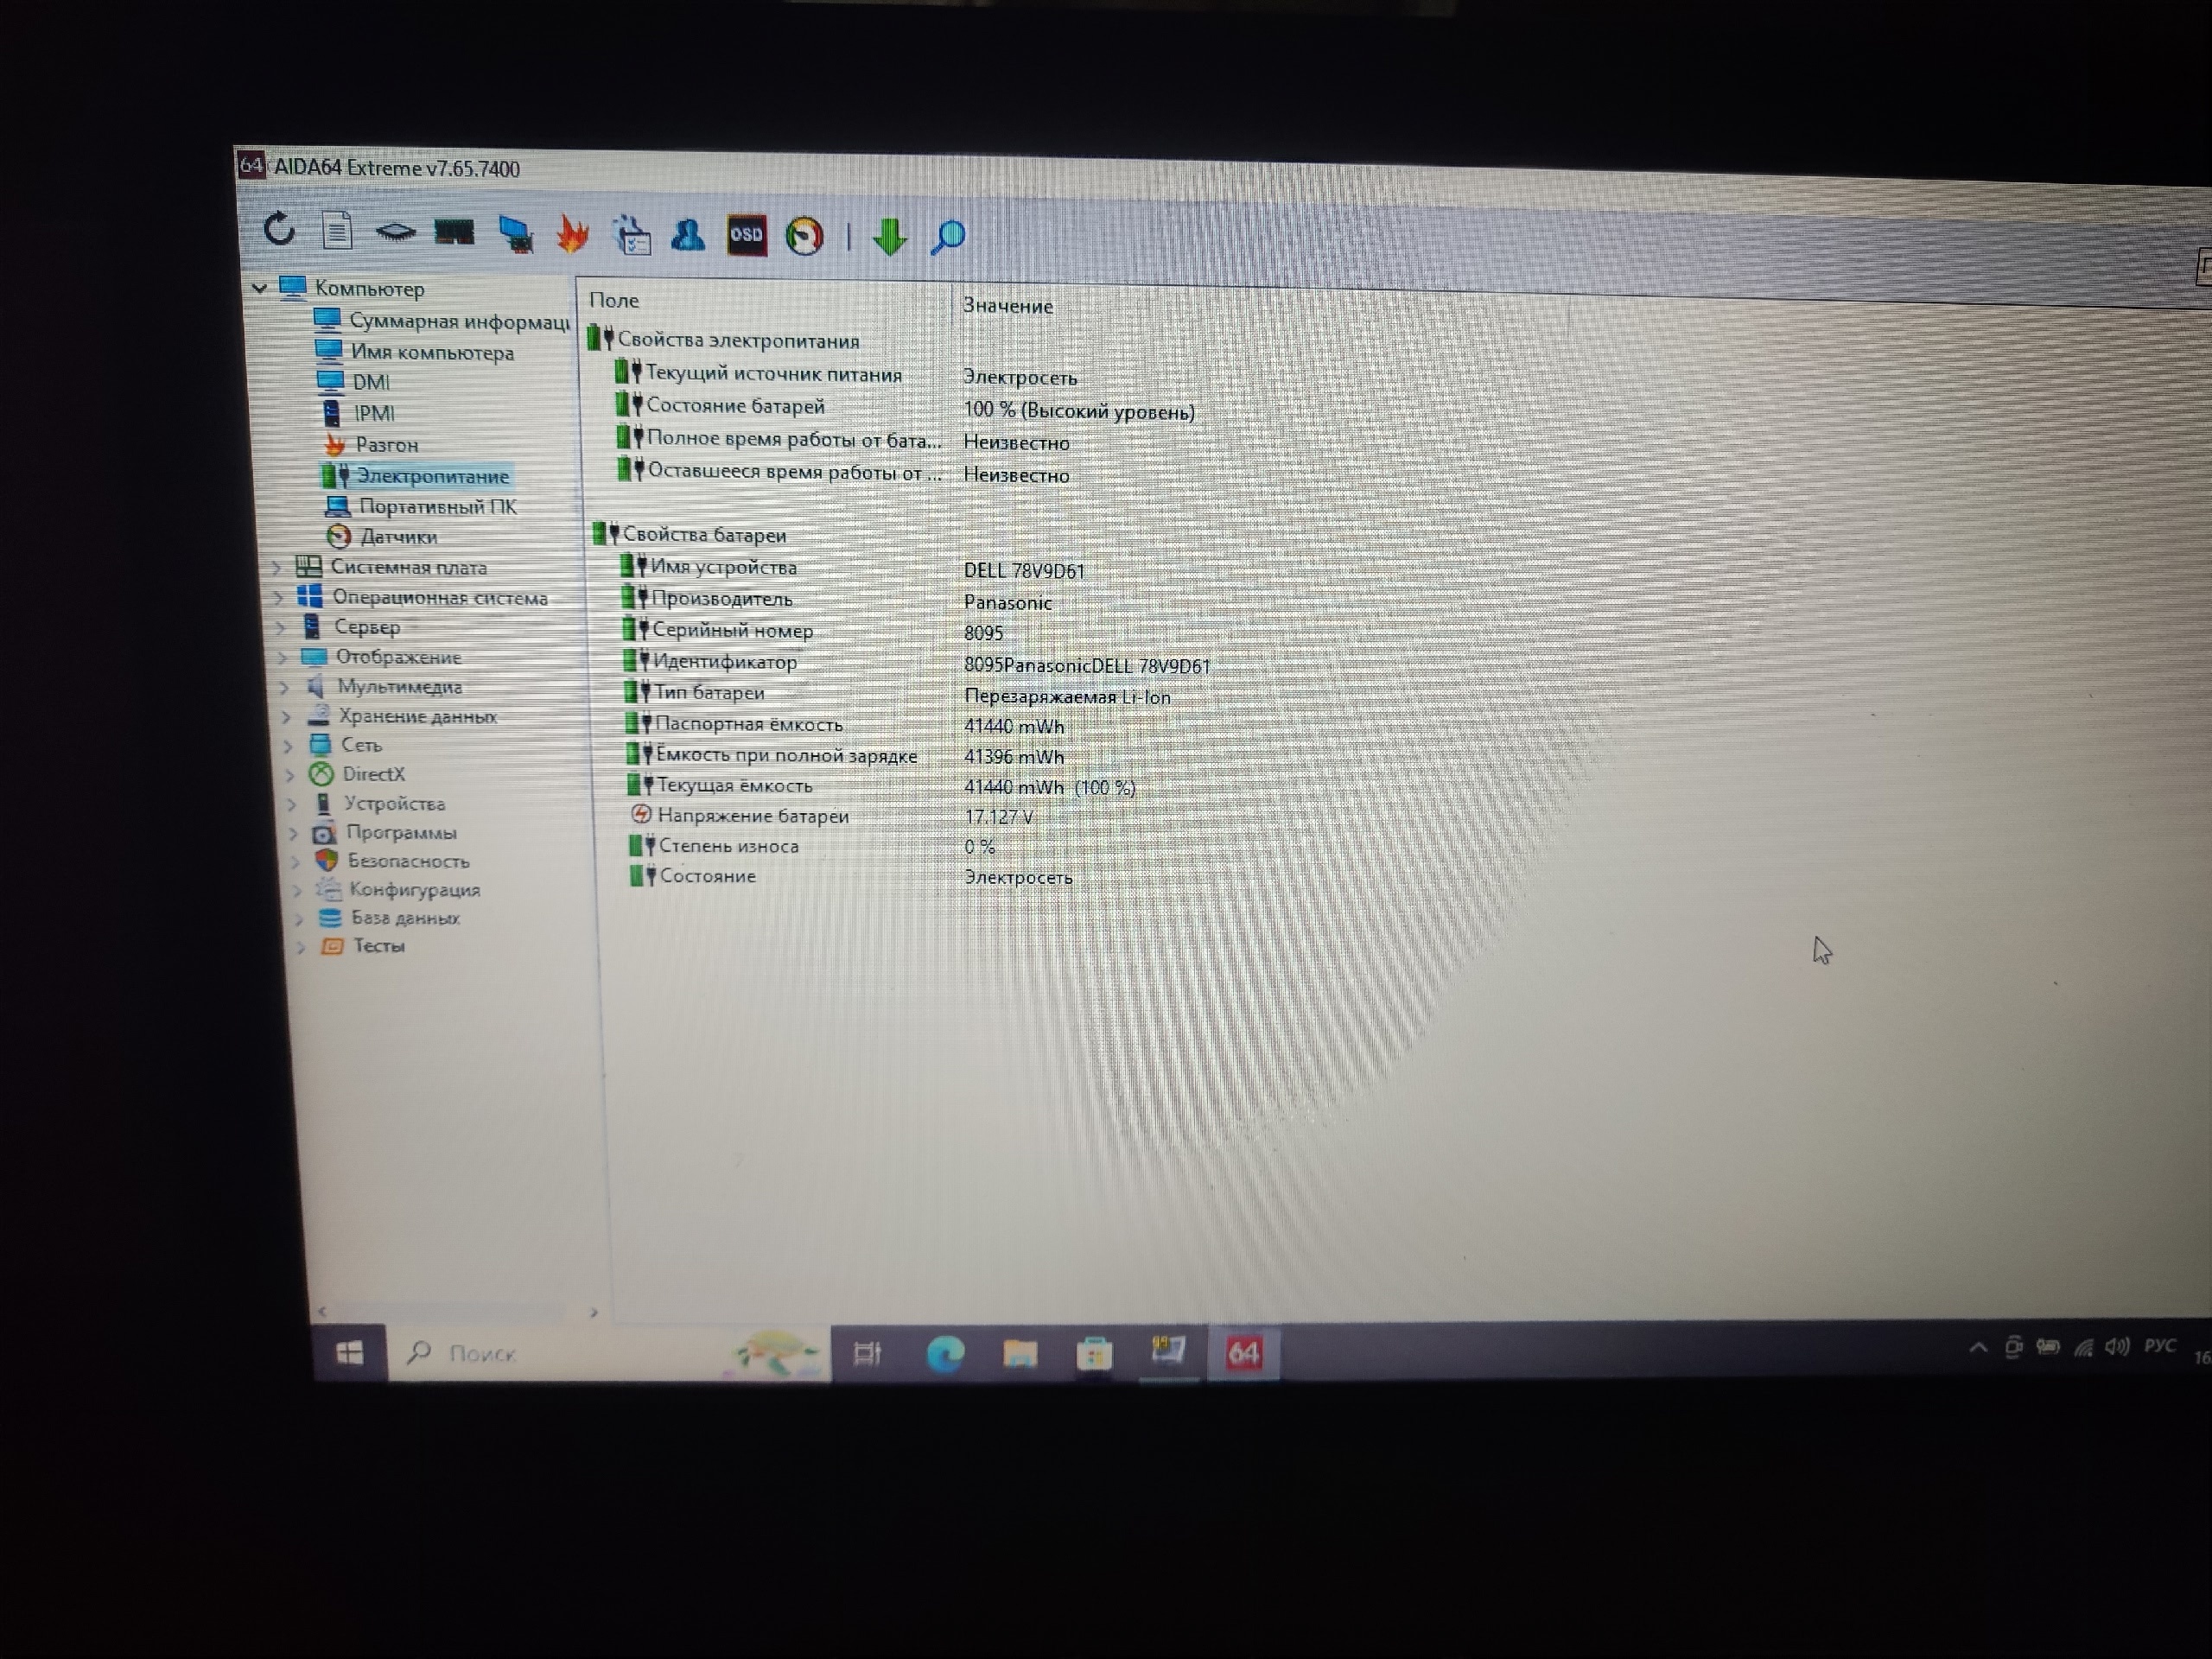Open the monitor diagnostics toolbar icon
This screenshot has width=2212, height=1659.
[515, 234]
